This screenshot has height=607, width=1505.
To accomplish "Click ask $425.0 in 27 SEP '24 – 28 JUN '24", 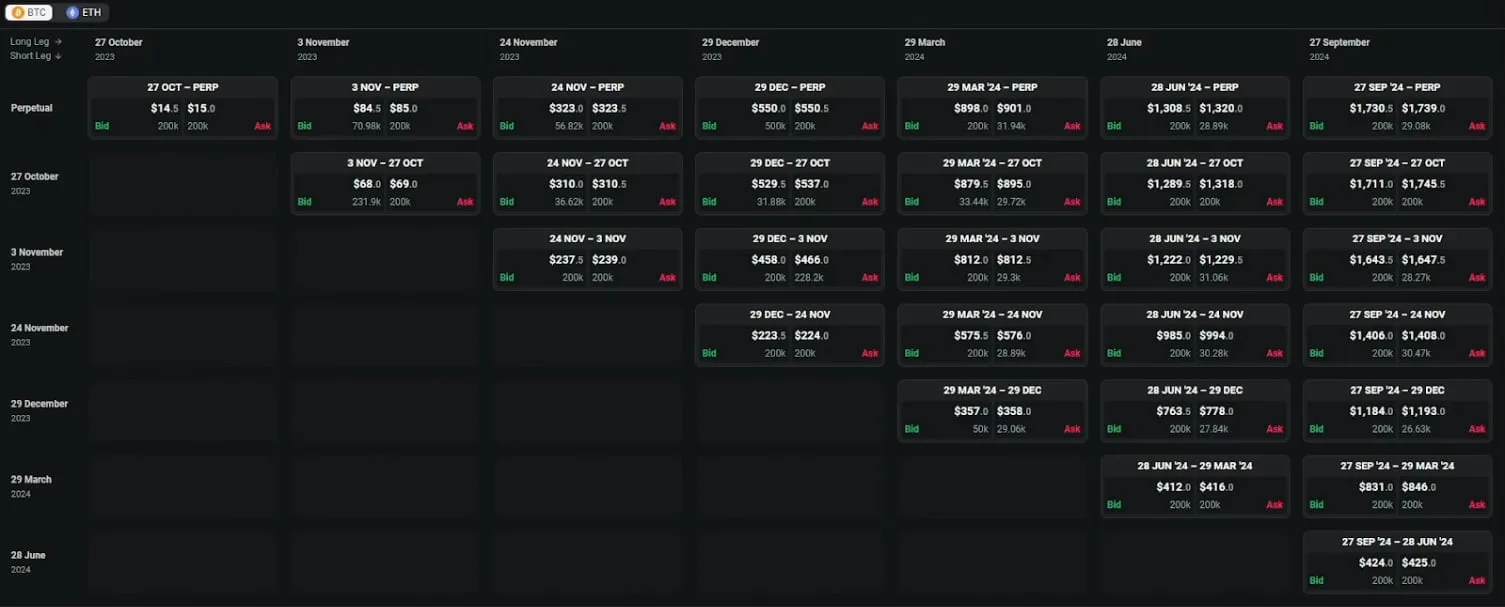I will [x=1419, y=563].
